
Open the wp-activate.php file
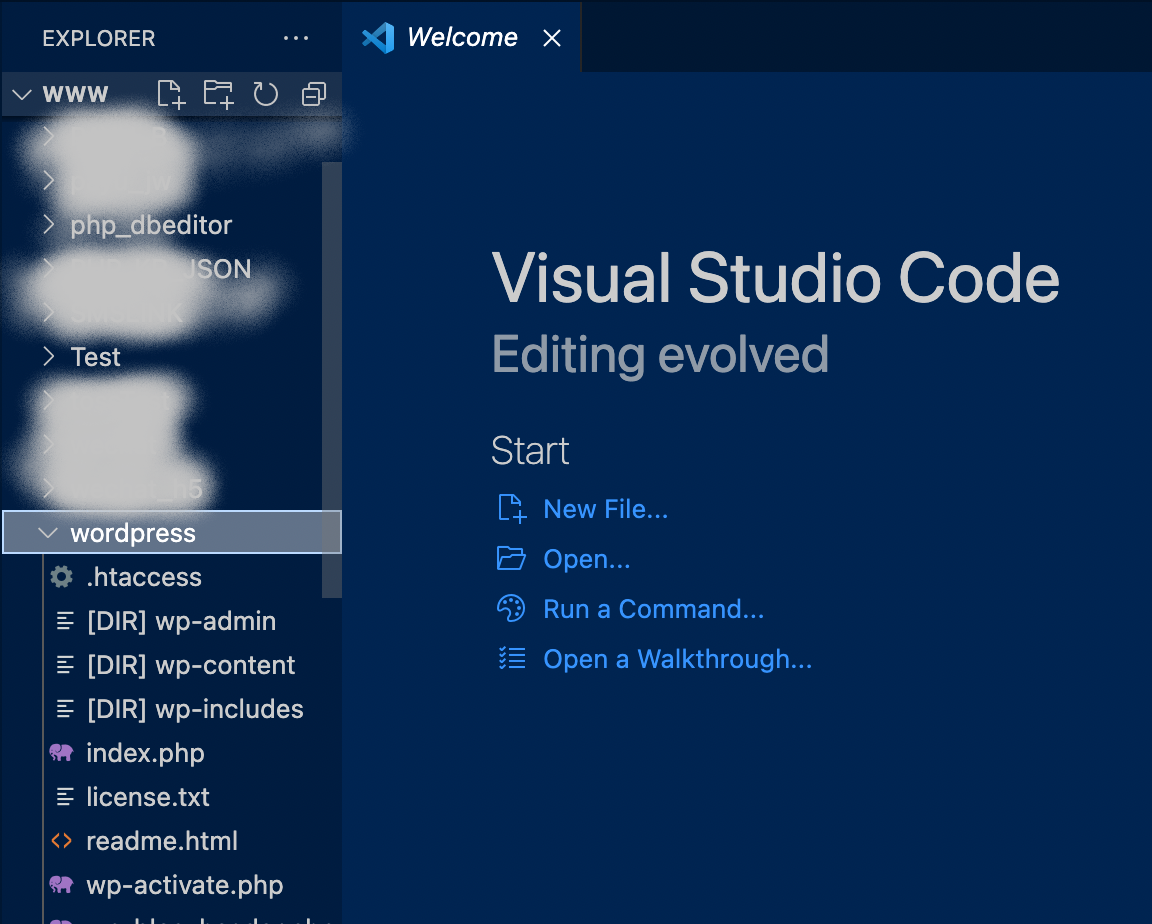(184, 886)
